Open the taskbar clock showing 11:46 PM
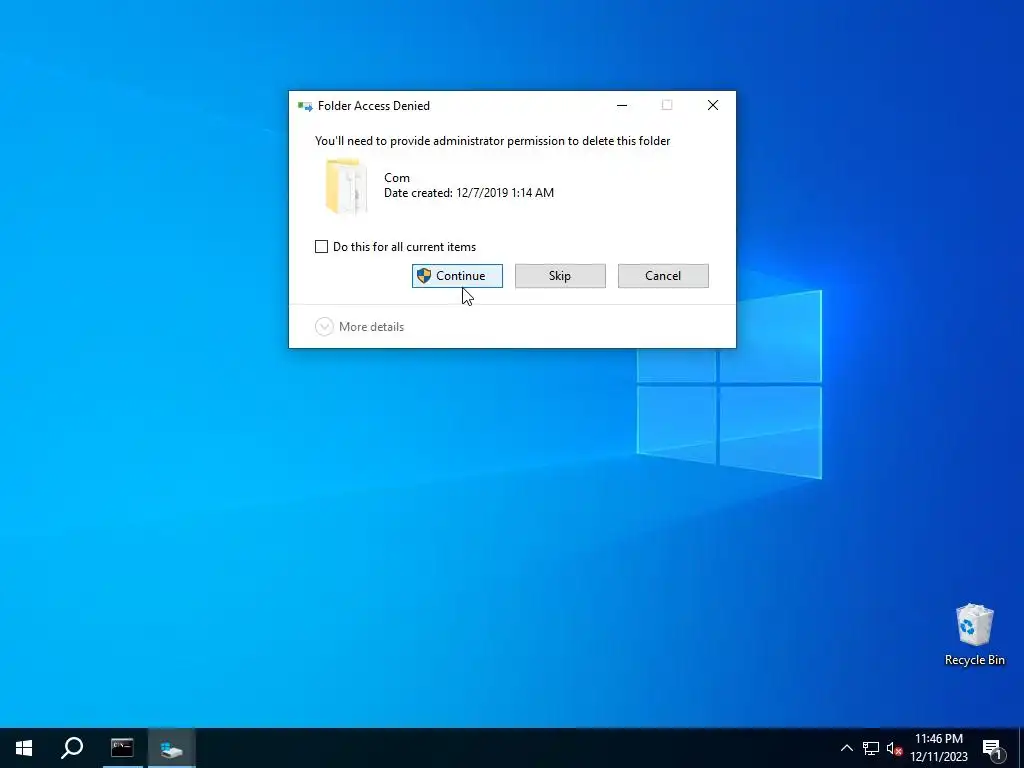This screenshot has height=768, width=1024. click(x=938, y=748)
